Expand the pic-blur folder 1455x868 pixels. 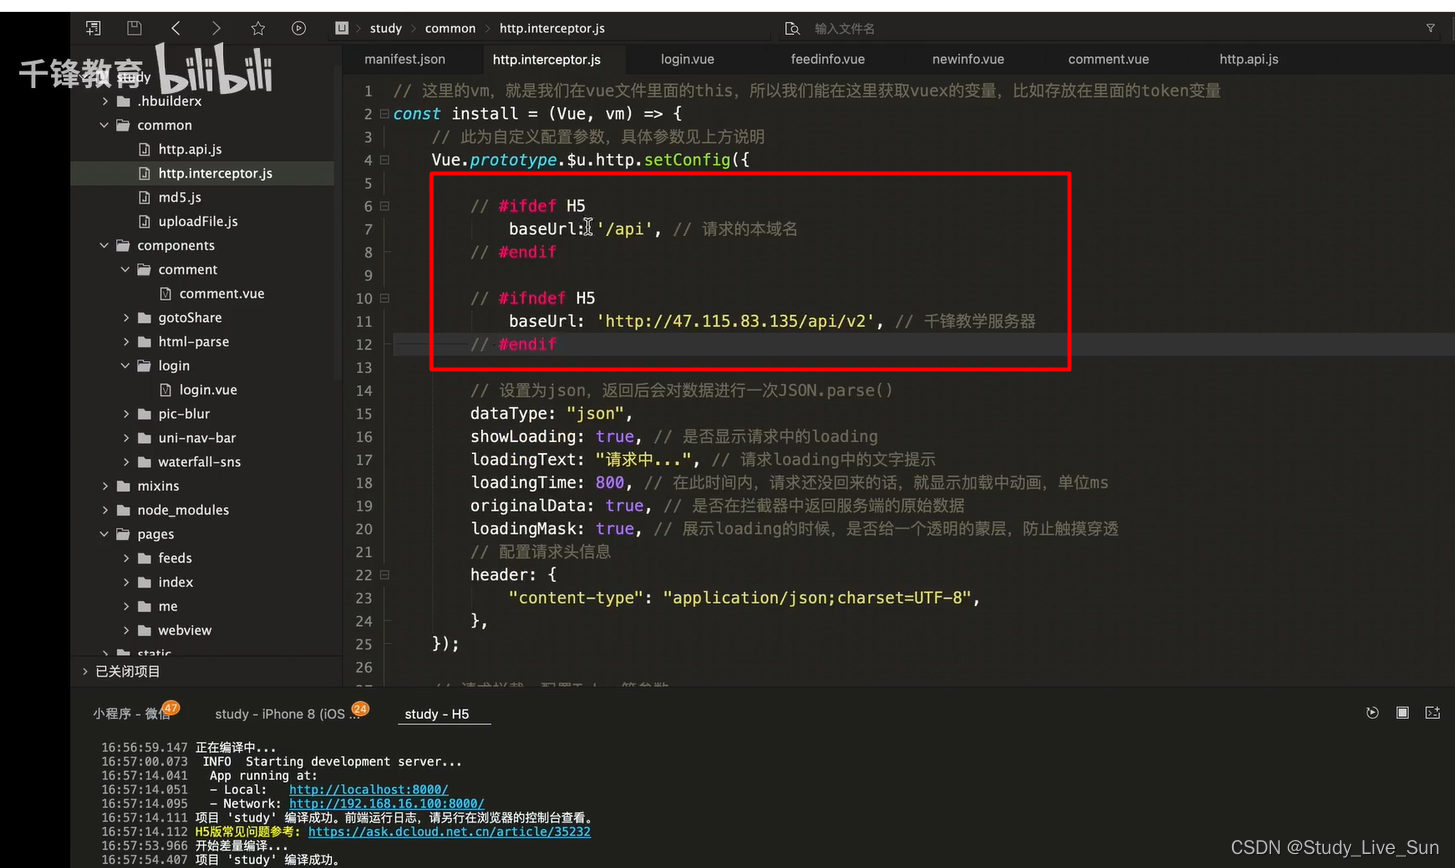(126, 413)
